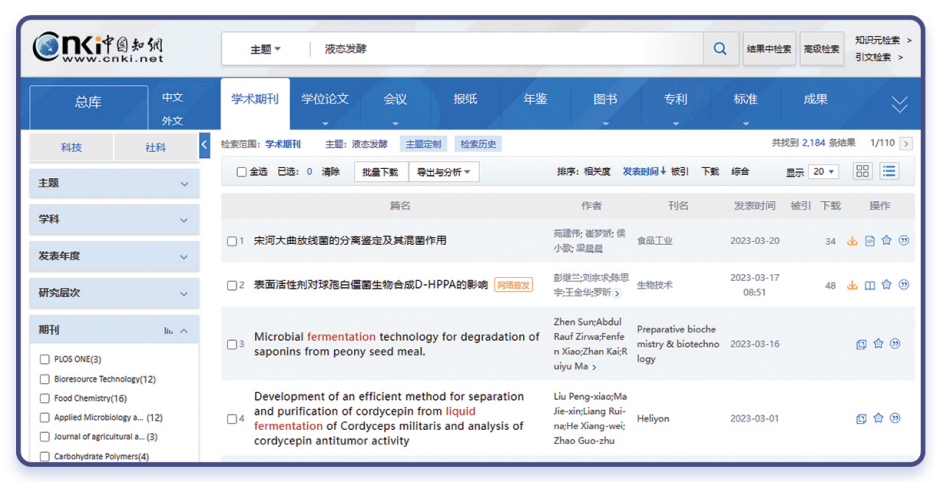Open full-text link icon for cordycepin article

[x=861, y=418]
